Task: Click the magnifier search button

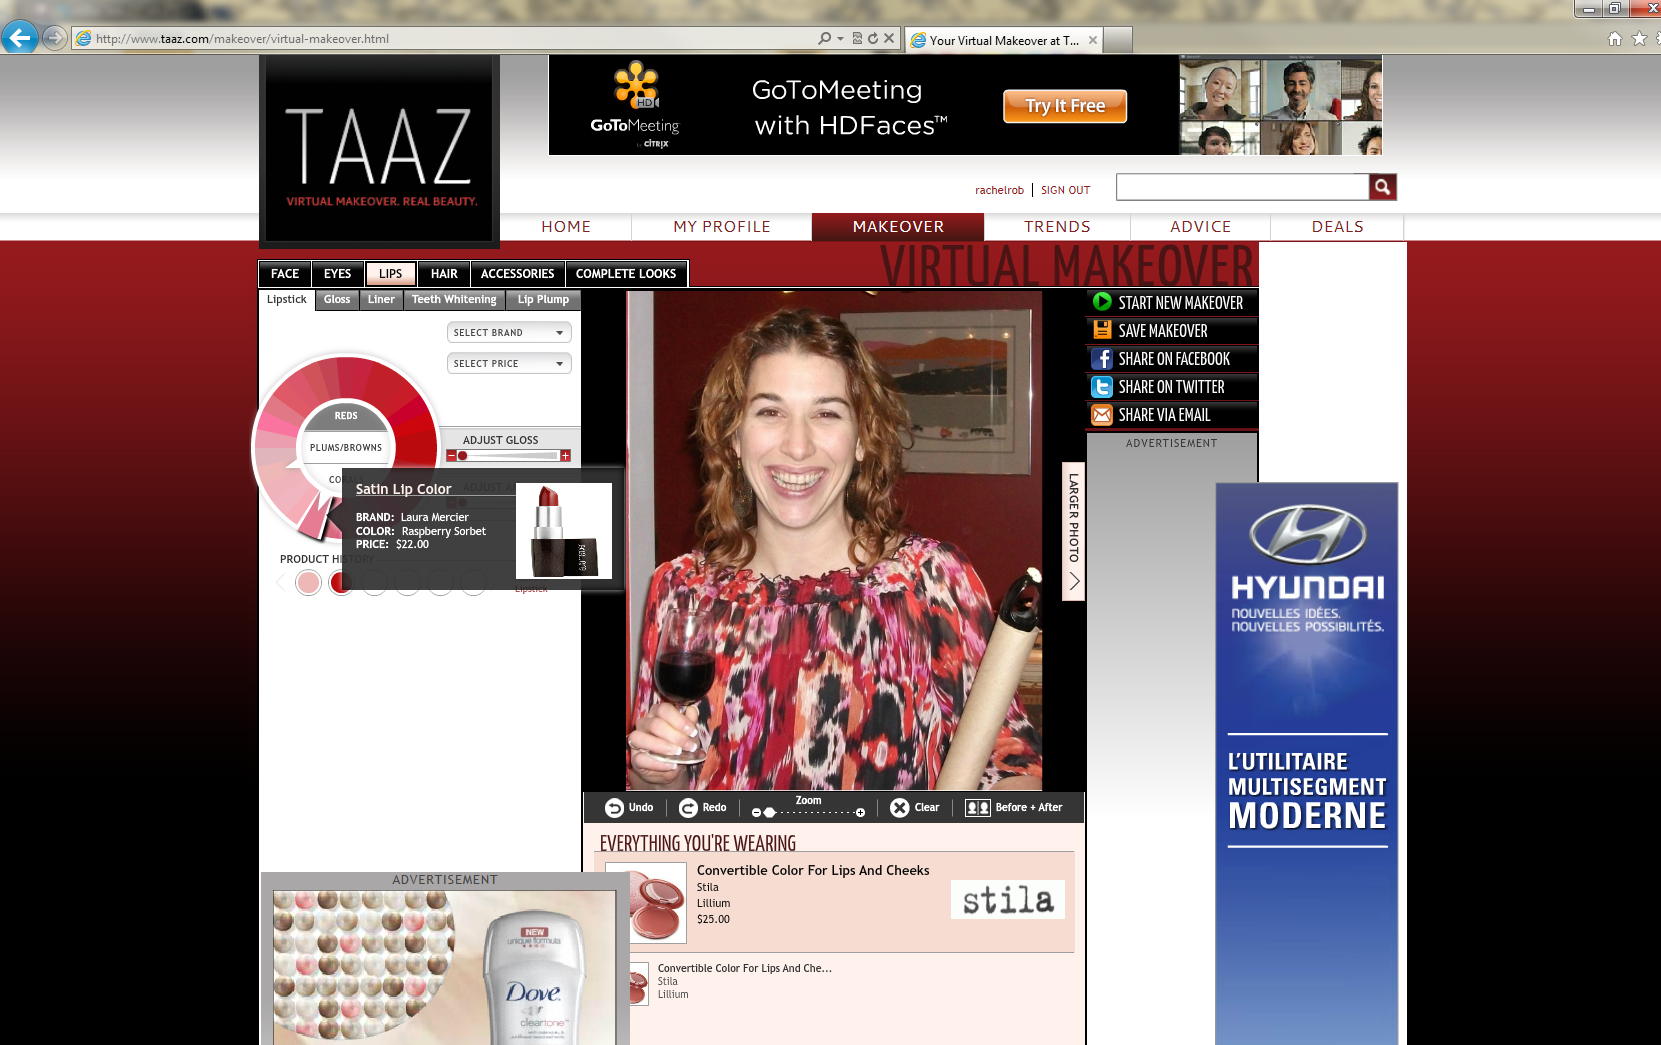Action: [1382, 187]
